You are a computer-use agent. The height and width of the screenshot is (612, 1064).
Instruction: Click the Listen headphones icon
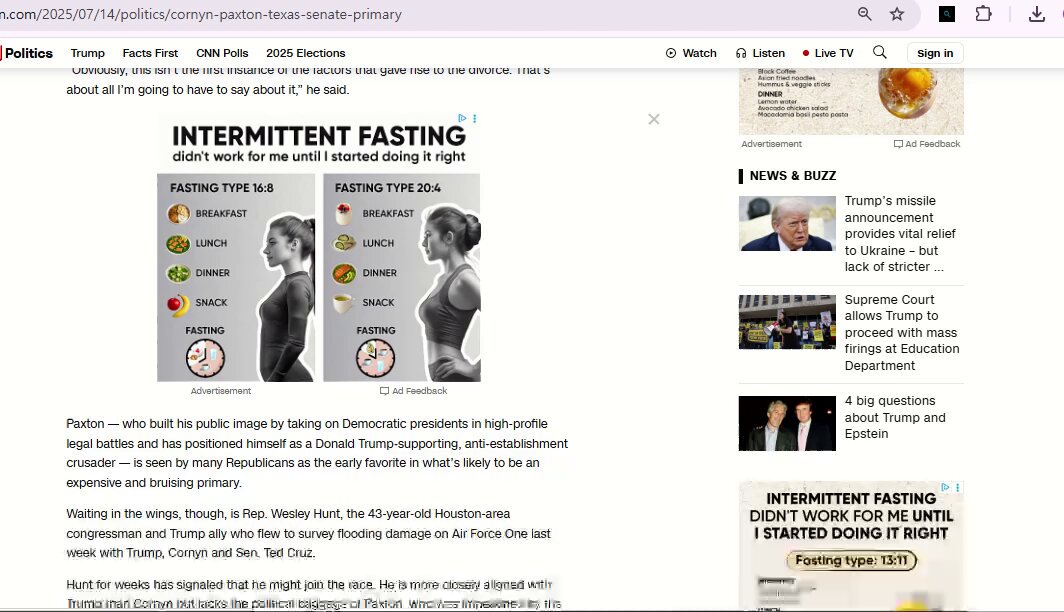point(741,53)
